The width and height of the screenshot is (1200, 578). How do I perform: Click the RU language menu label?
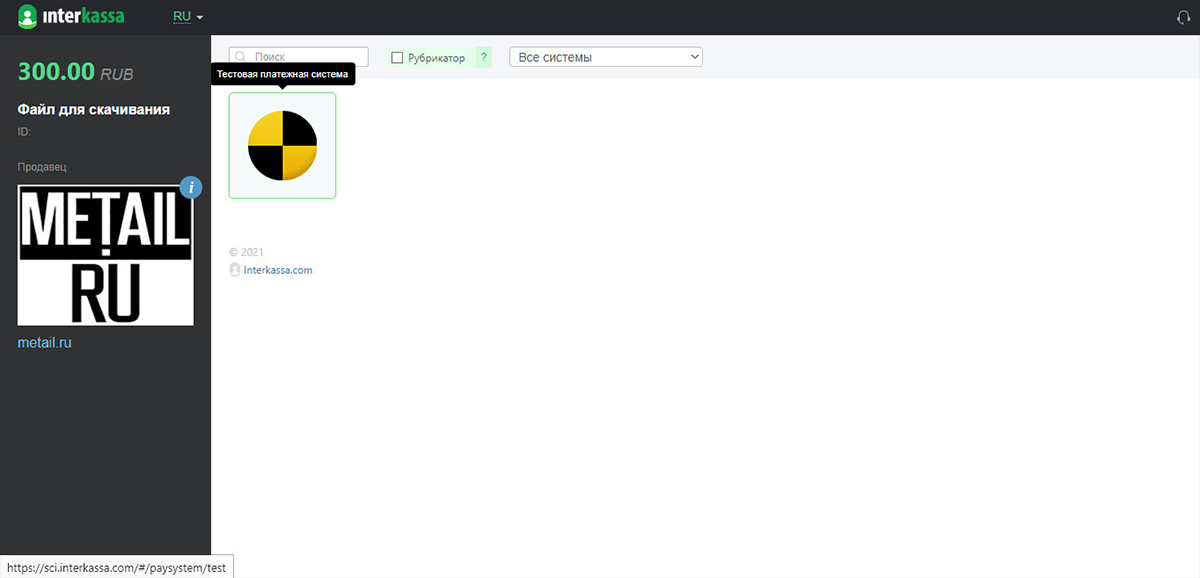pyautogui.click(x=182, y=17)
